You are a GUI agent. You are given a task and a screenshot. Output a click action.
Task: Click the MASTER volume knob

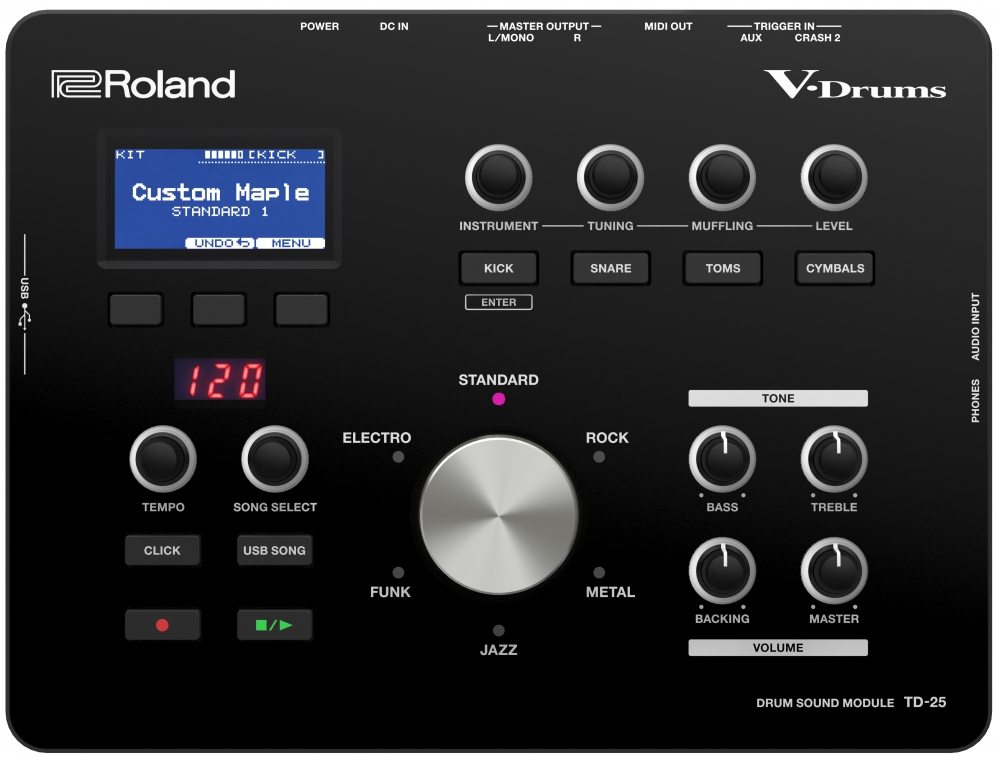[x=834, y=571]
